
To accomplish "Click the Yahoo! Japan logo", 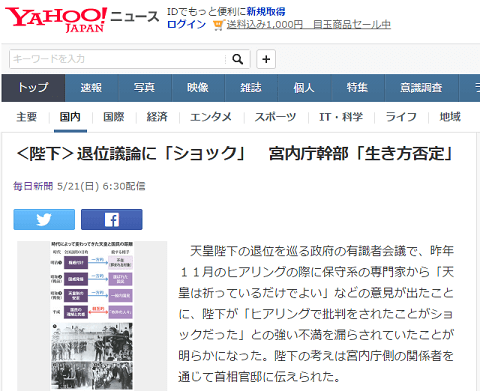I will point(56,20).
